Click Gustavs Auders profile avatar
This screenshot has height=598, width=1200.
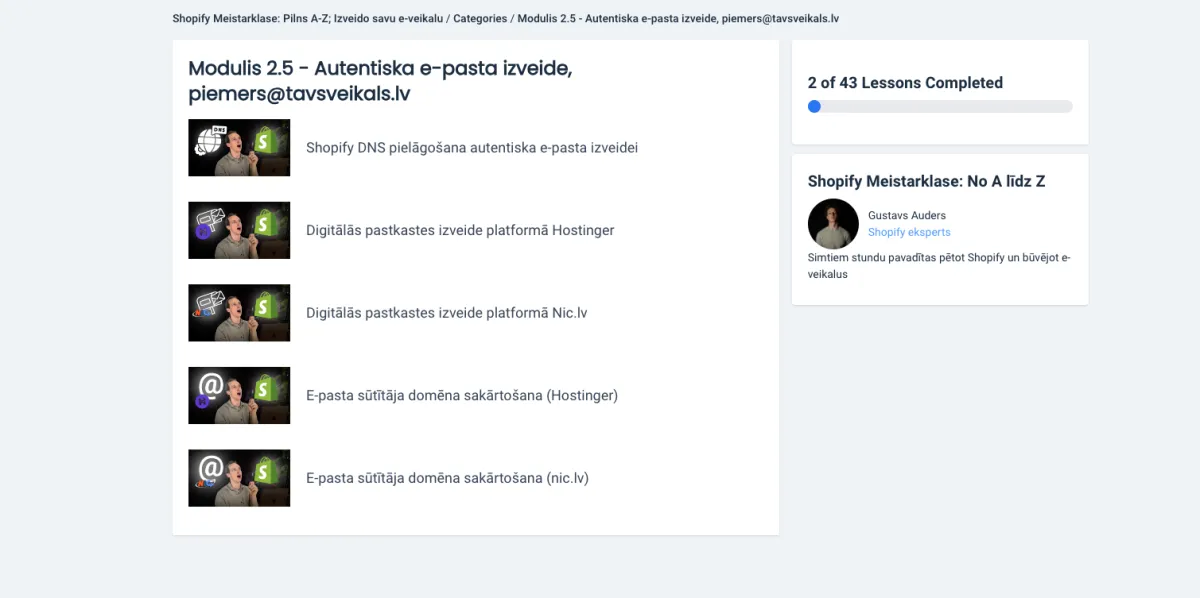click(x=833, y=224)
